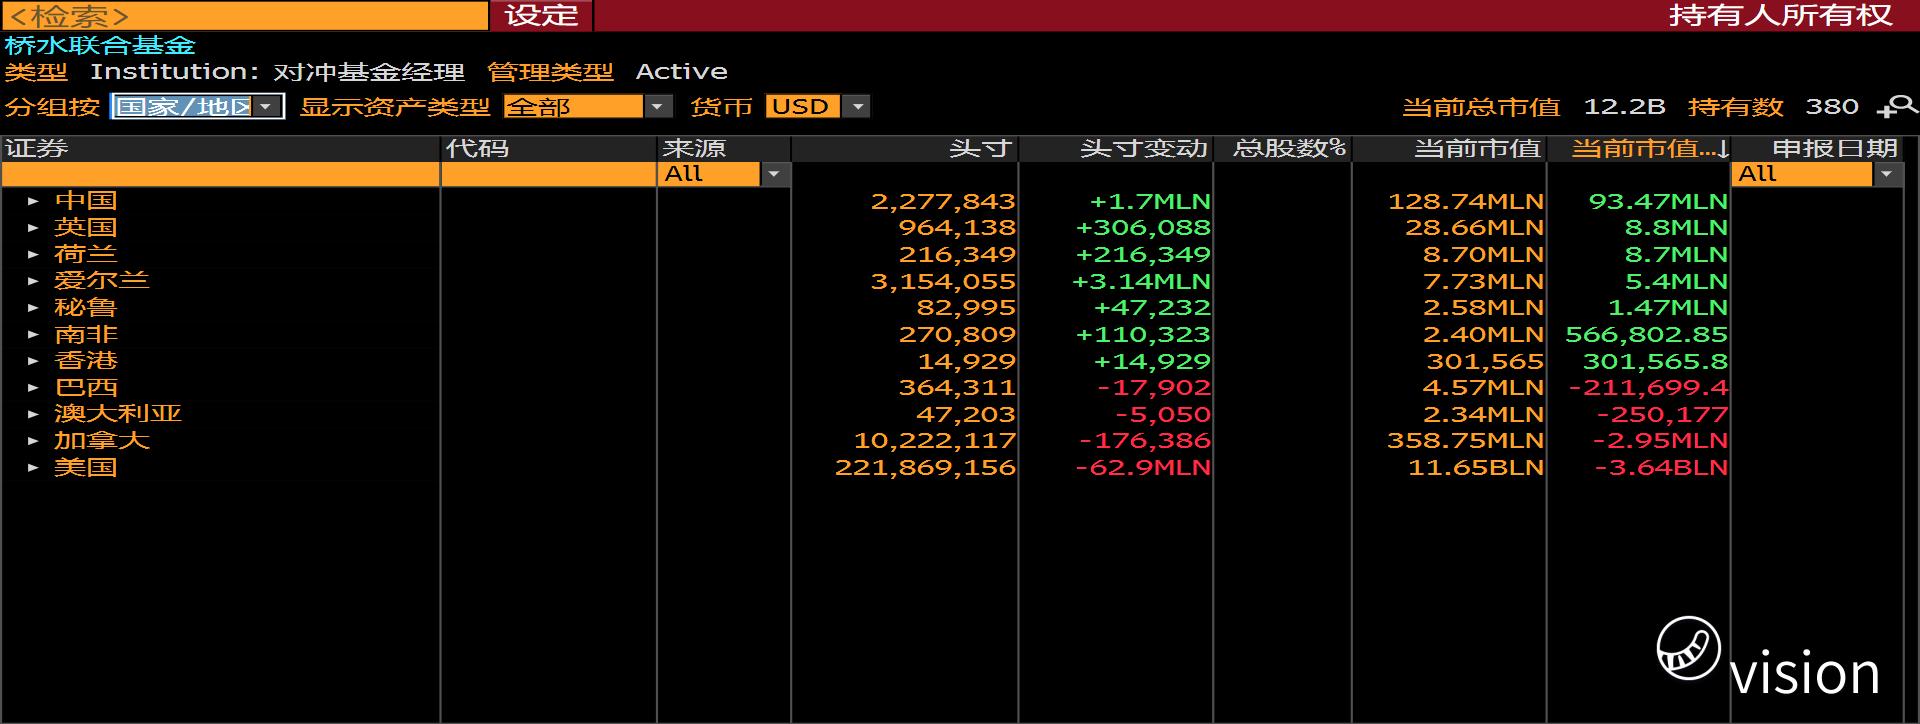
Task: Click the sorted 当前市值...↓ column header
Action: coord(1639,149)
